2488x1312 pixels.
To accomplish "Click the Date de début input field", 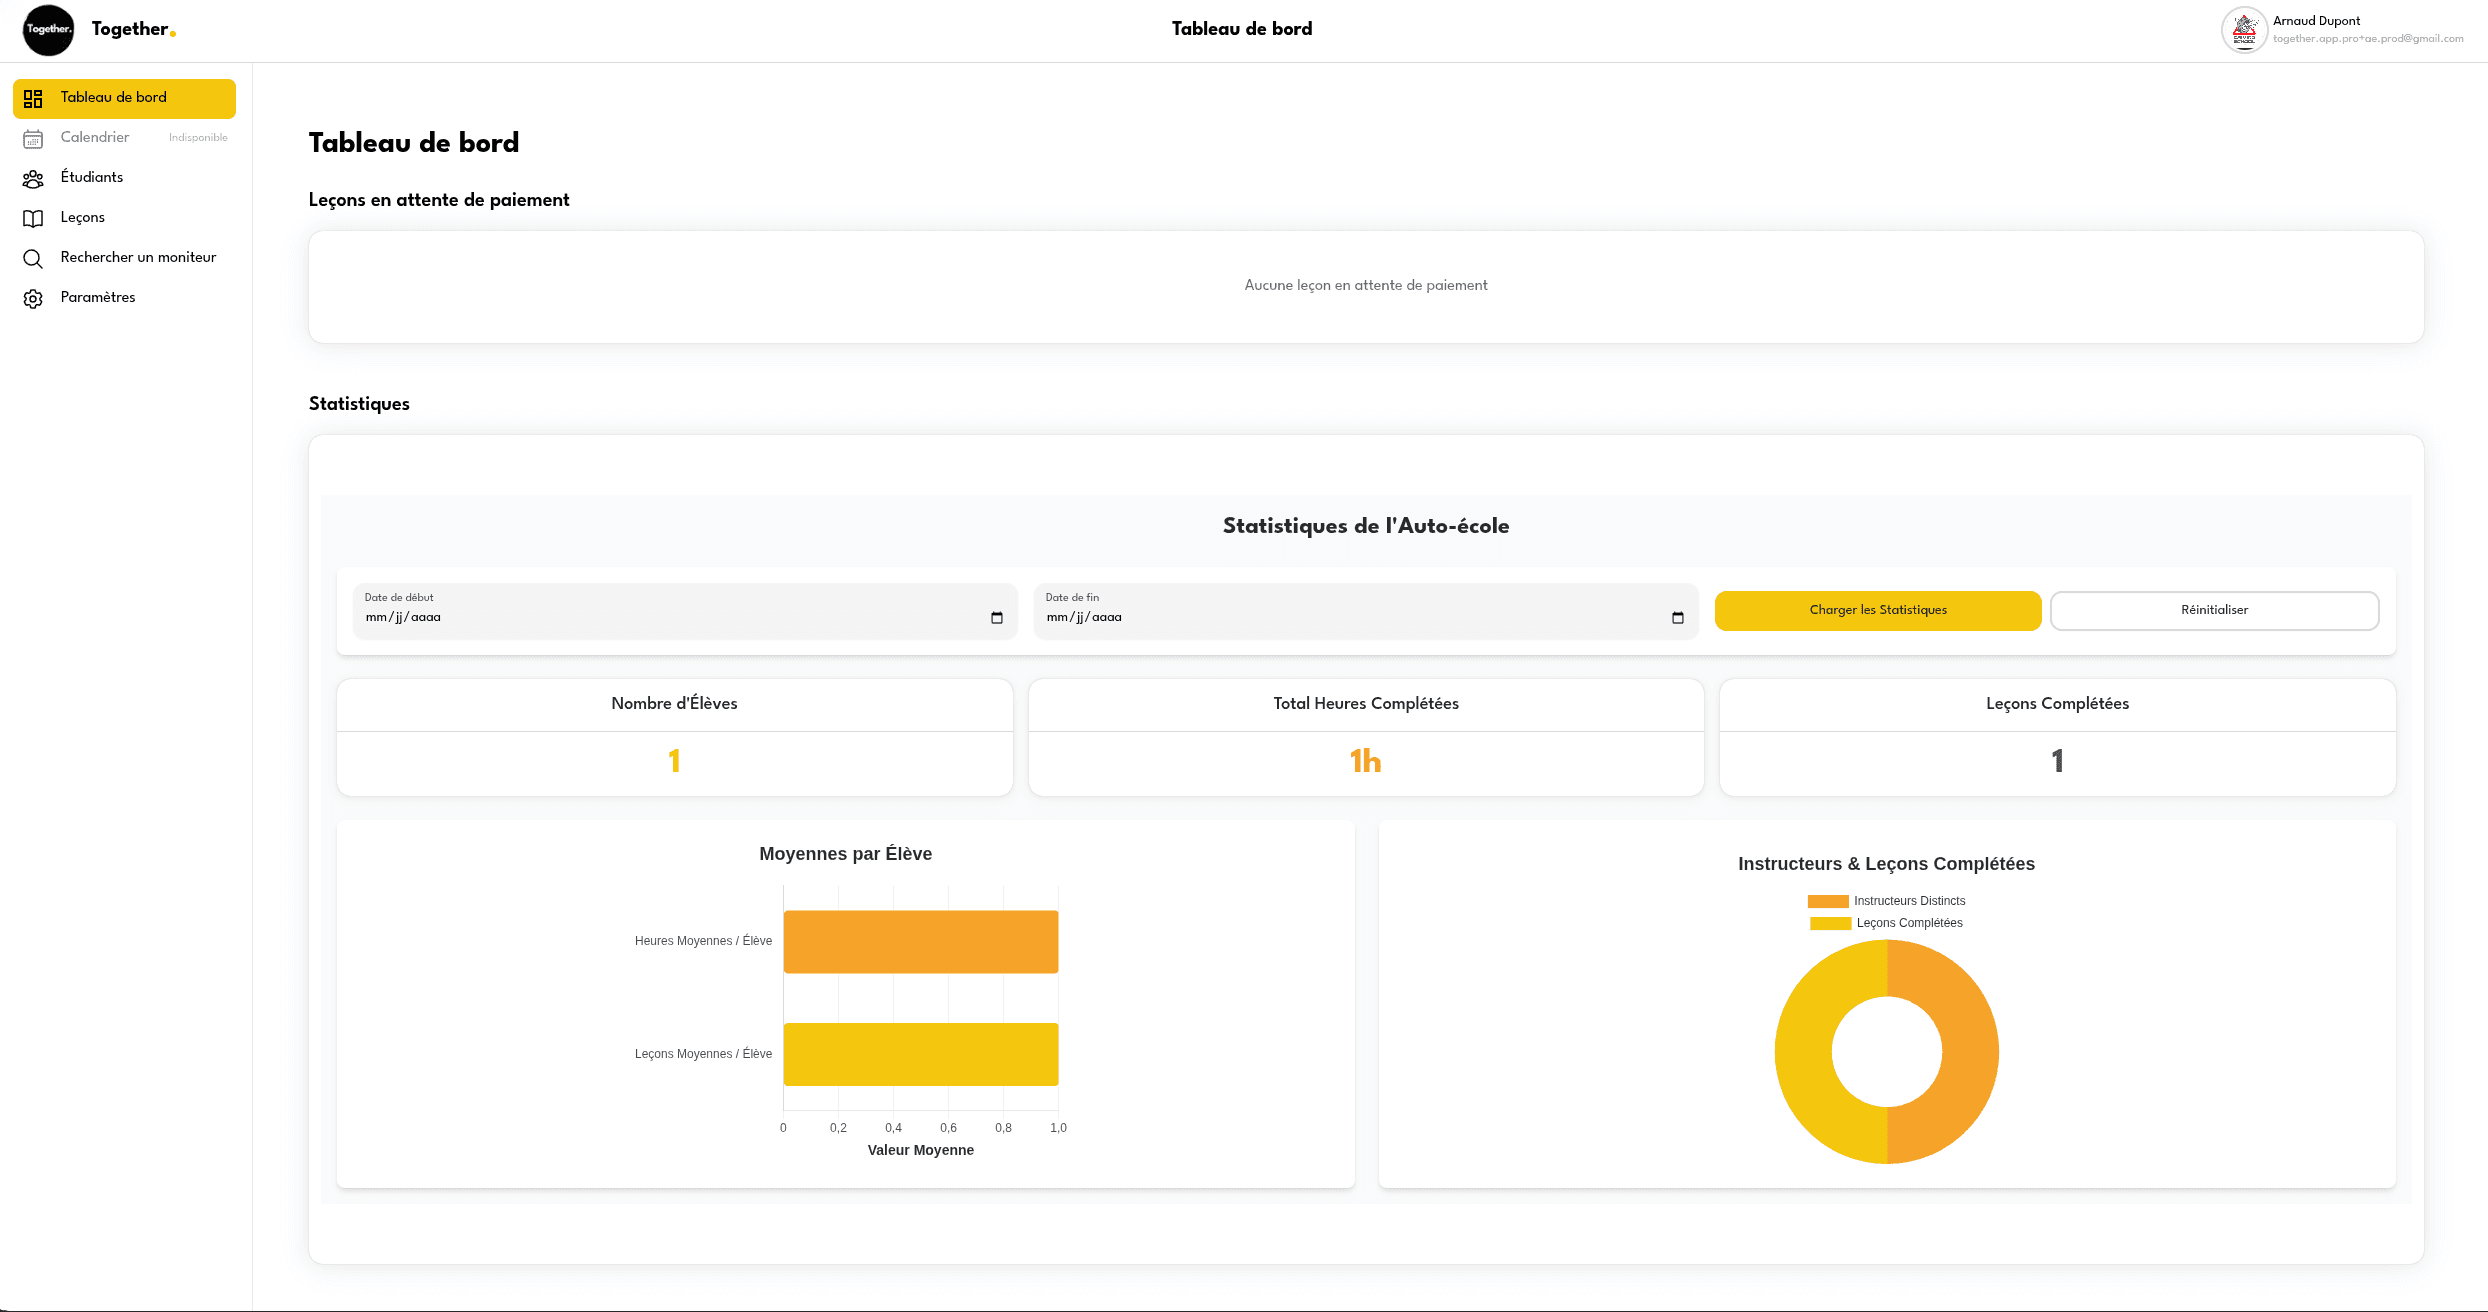I will click(684, 610).
